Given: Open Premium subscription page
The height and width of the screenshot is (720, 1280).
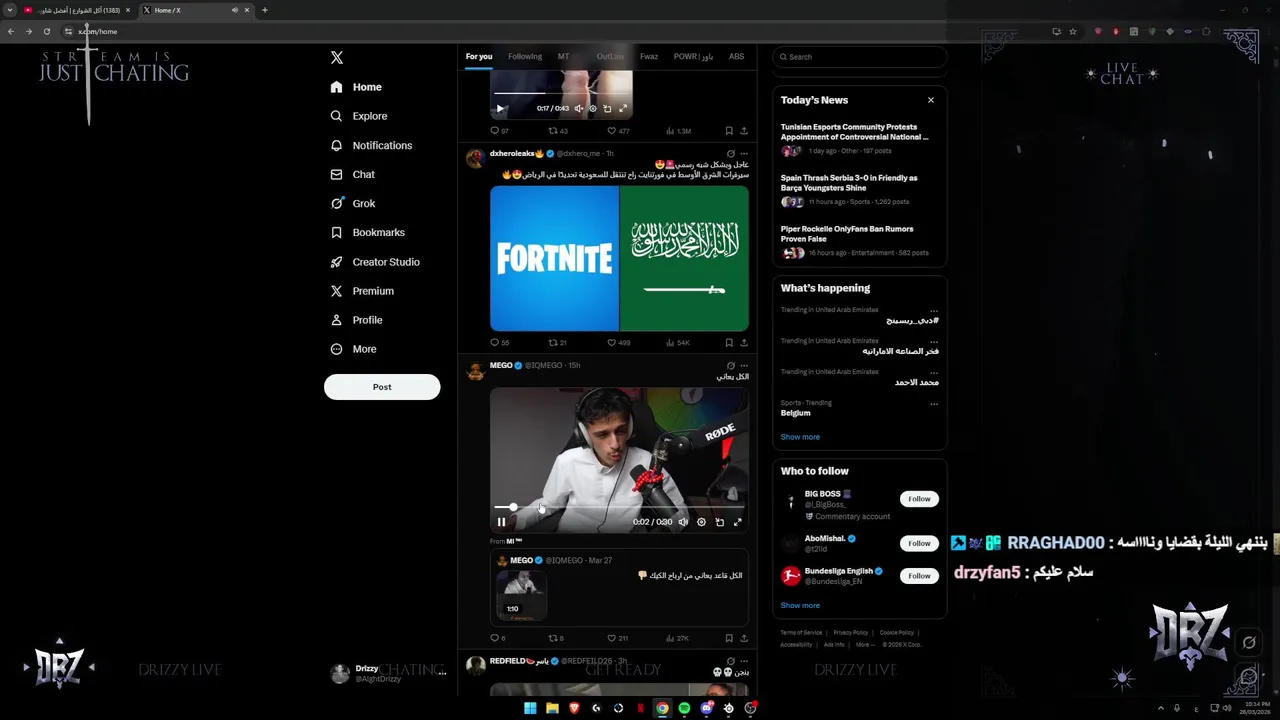Looking at the screenshot, I should click(x=361, y=291).
